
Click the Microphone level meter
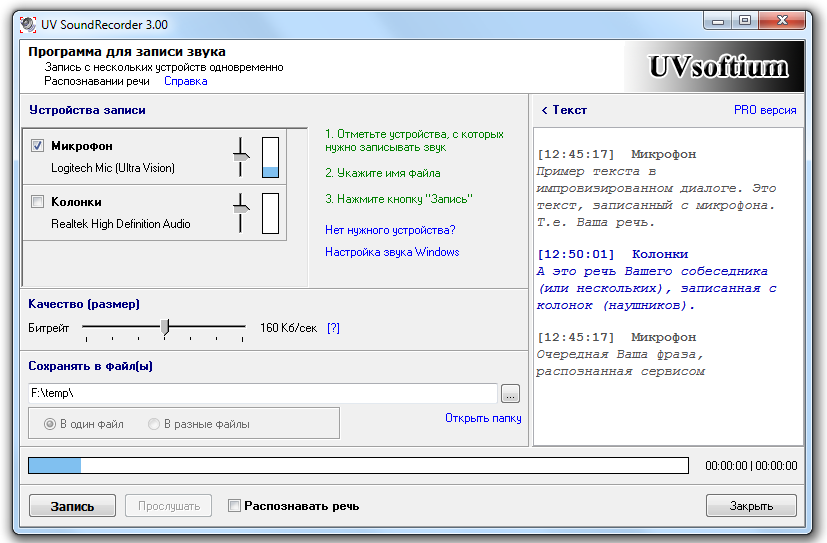pos(269,157)
